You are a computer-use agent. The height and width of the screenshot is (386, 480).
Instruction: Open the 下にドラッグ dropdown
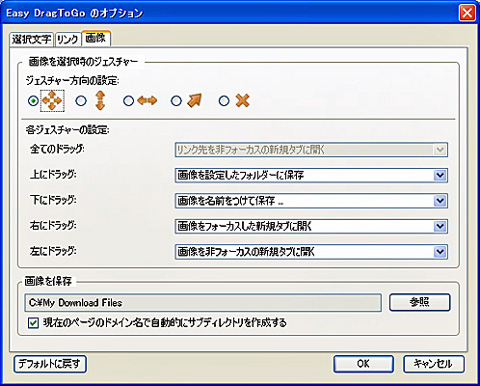pyautogui.click(x=311, y=201)
